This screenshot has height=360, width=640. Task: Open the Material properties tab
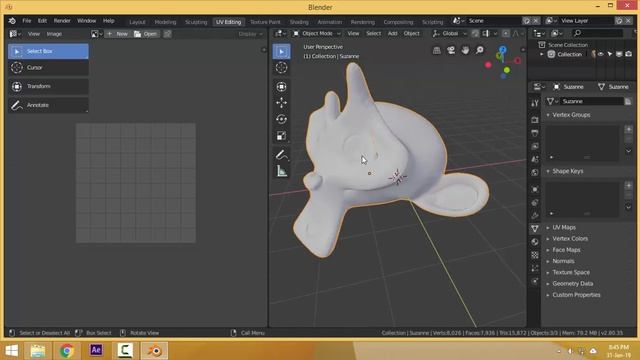click(x=535, y=242)
